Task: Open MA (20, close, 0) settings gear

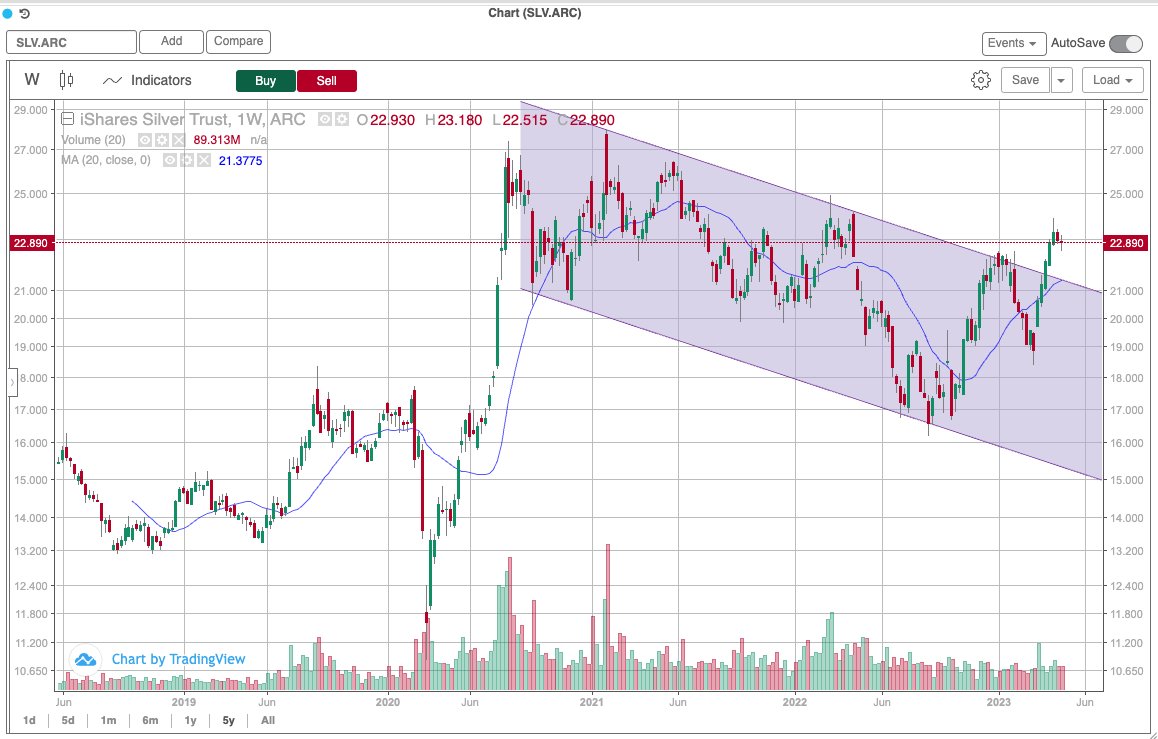Action: pyautogui.click(x=187, y=160)
